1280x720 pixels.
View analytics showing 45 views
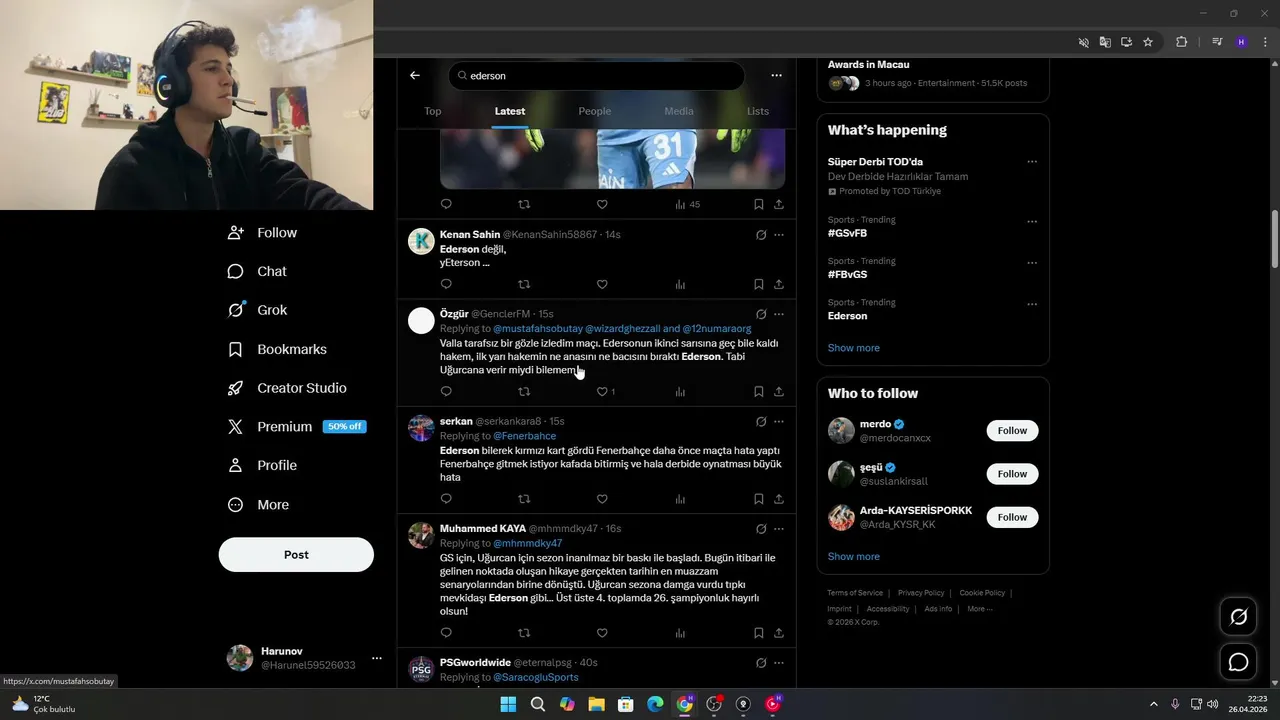pos(687,204)
